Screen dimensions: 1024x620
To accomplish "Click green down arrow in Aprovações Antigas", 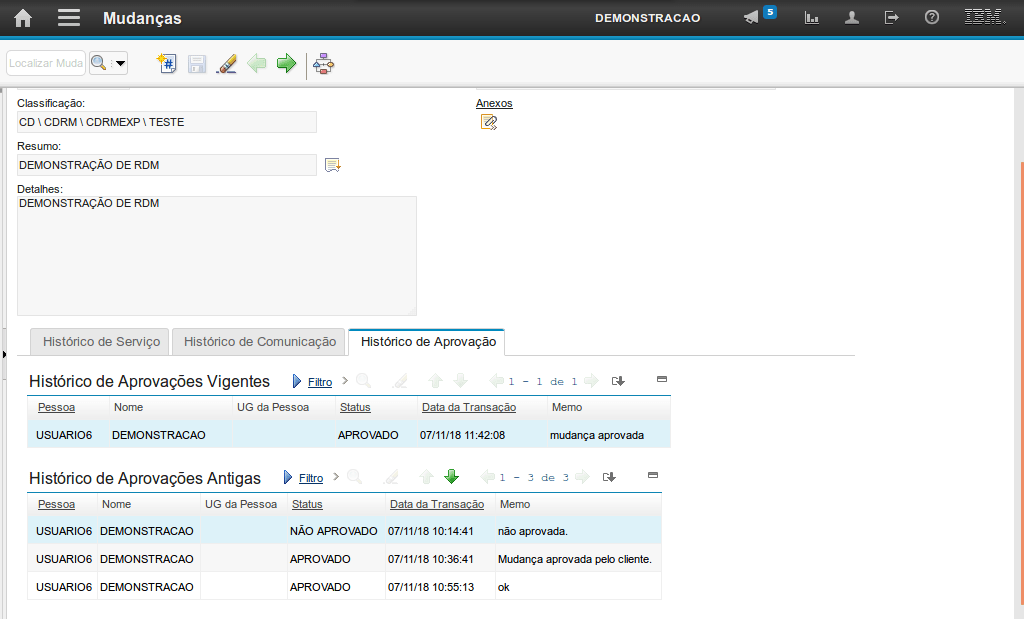I will click(x=451, y=477).
